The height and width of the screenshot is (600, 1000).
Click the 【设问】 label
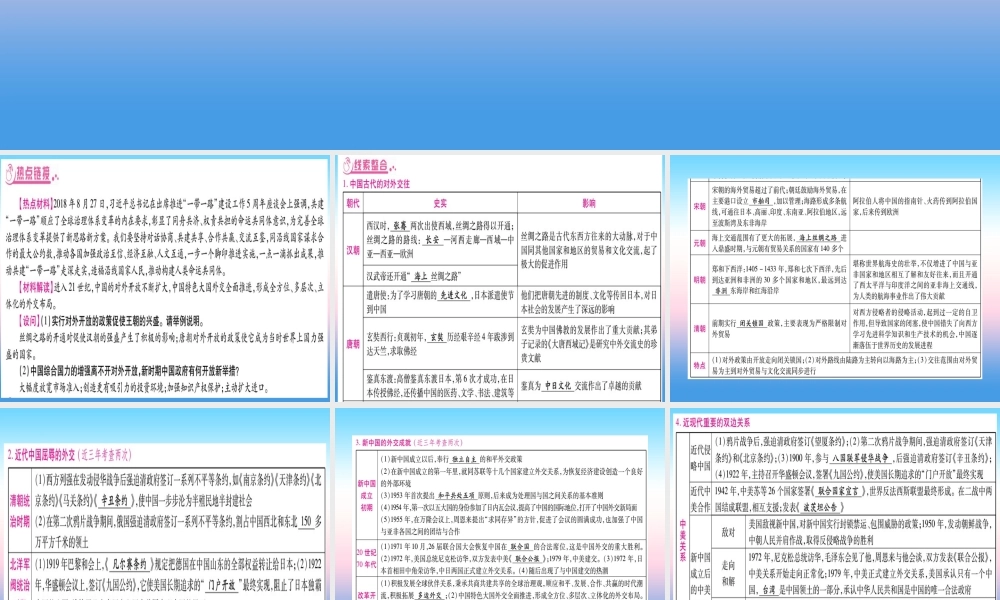tap(29, 321)
